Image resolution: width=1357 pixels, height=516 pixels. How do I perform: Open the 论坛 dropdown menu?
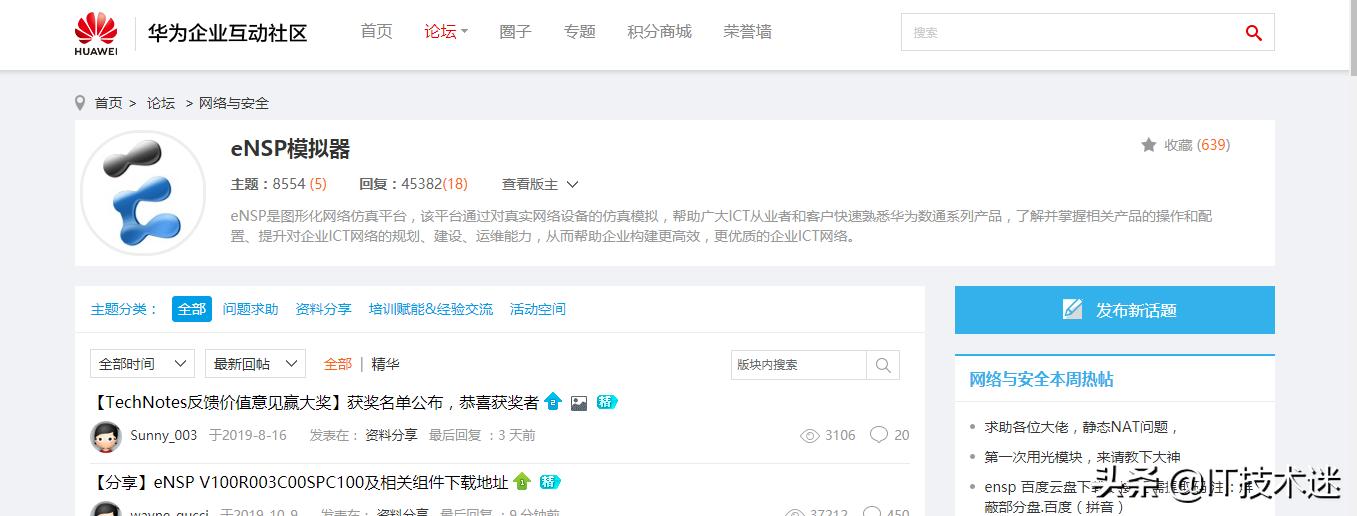pos(446,32)
